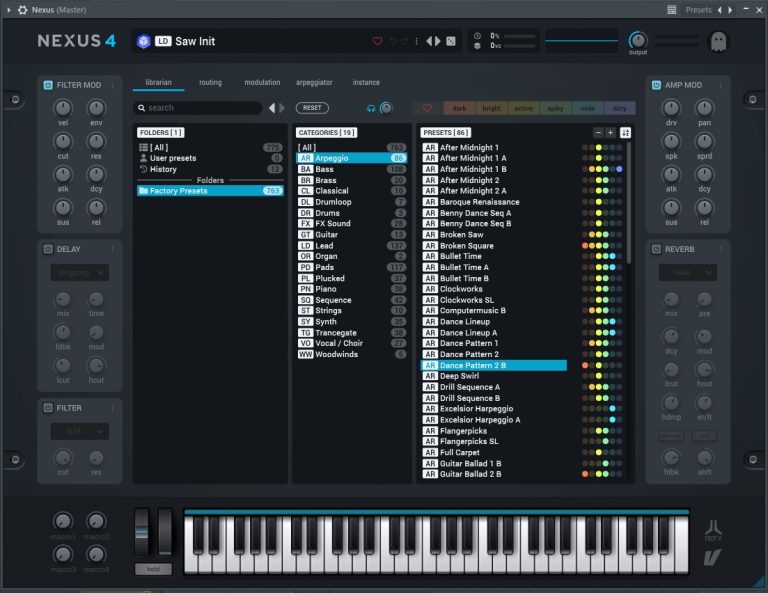Open the Filter type dropdown
Viewport: 768px width, 593px height.
pos(80,431)
